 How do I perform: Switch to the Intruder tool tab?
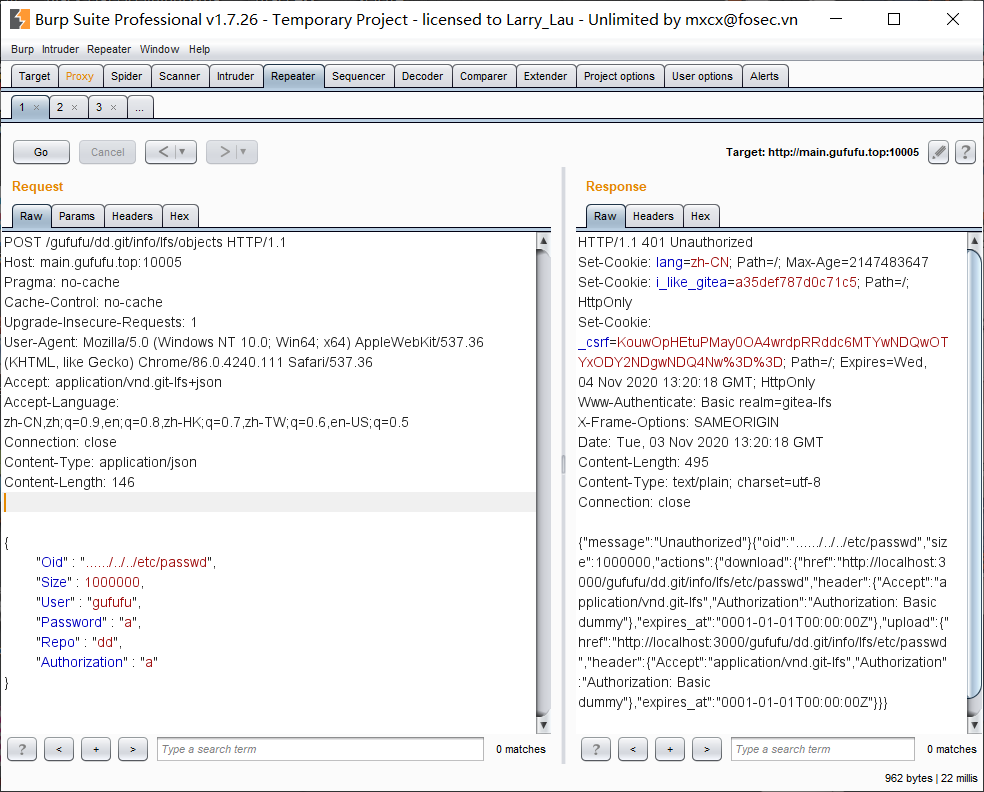click(235, 76)
